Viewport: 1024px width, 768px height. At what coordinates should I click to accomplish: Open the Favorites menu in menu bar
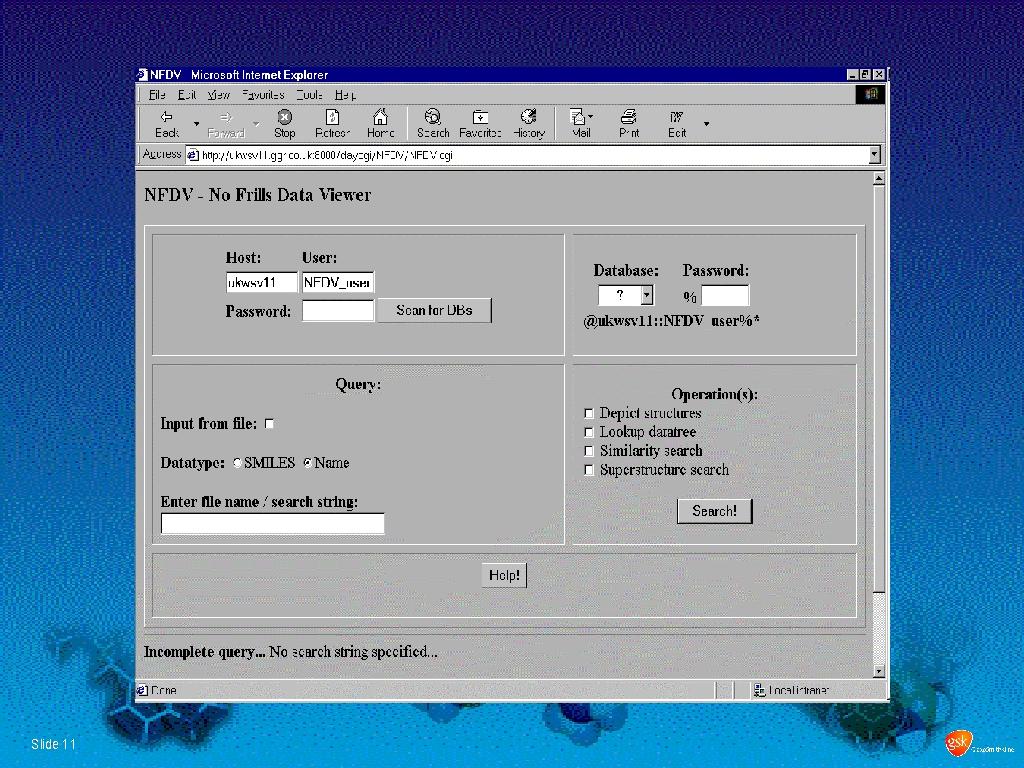[263, 95]
